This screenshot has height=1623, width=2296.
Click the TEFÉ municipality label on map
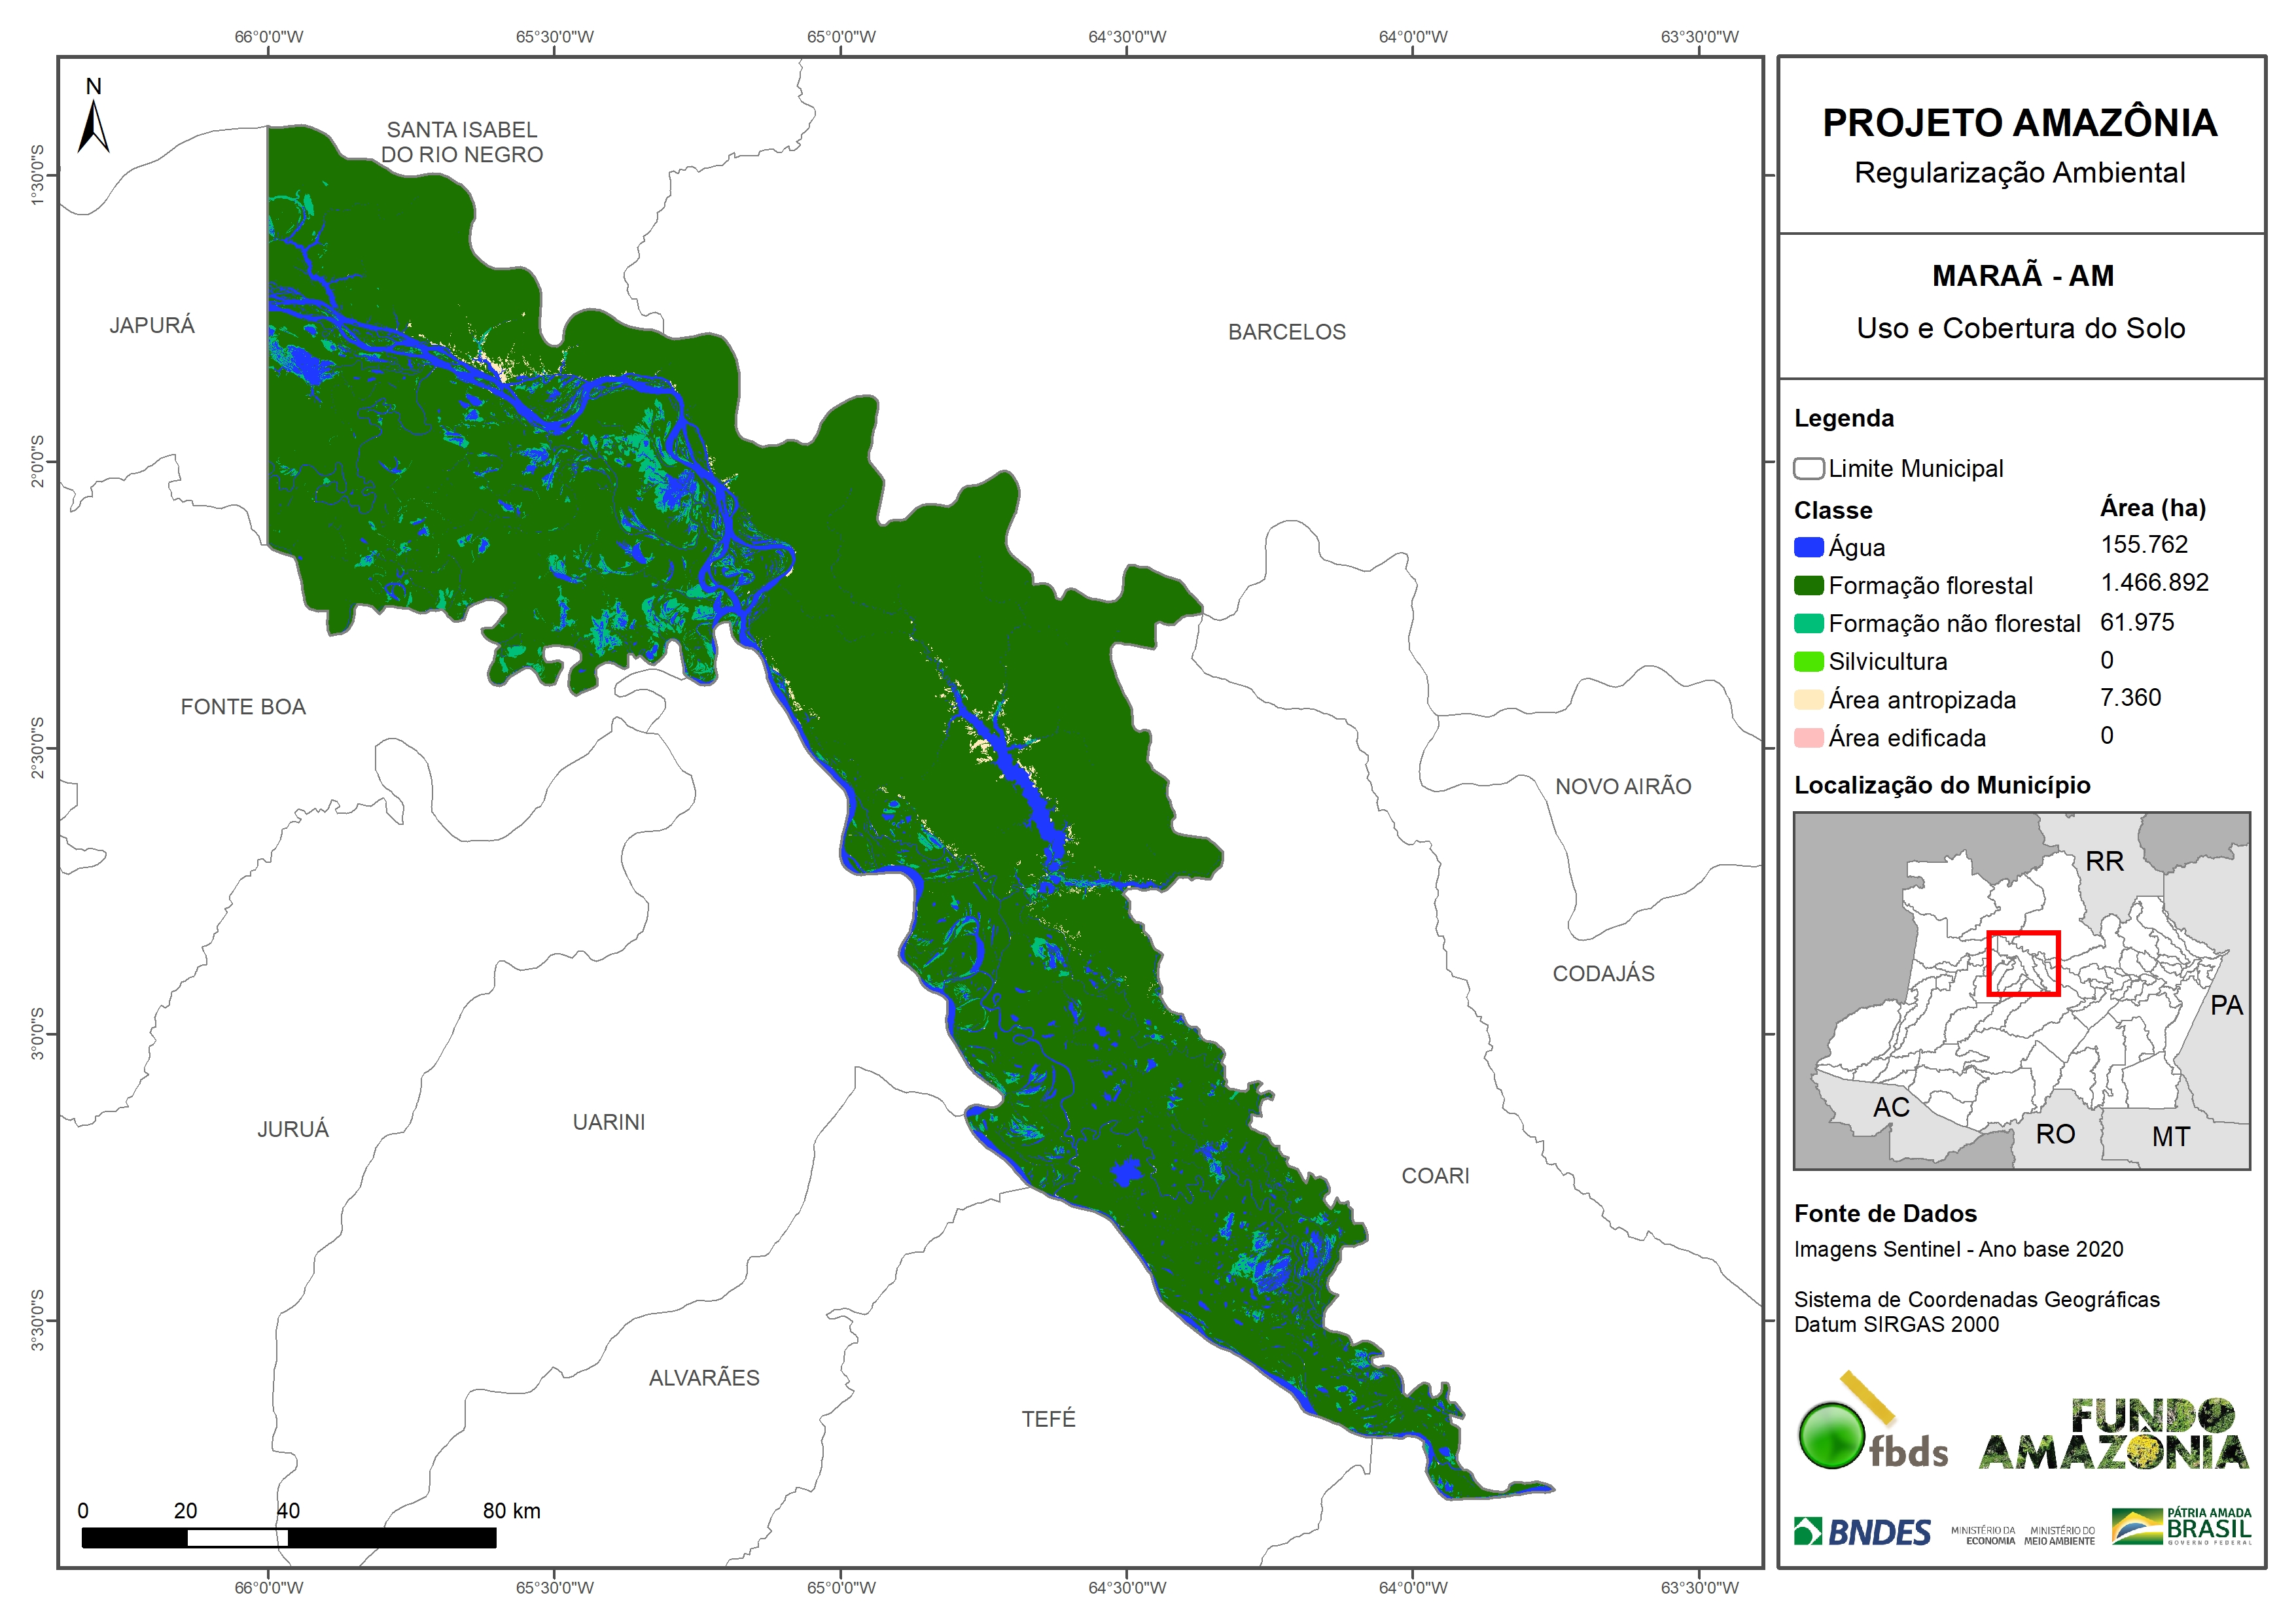1048,1418
